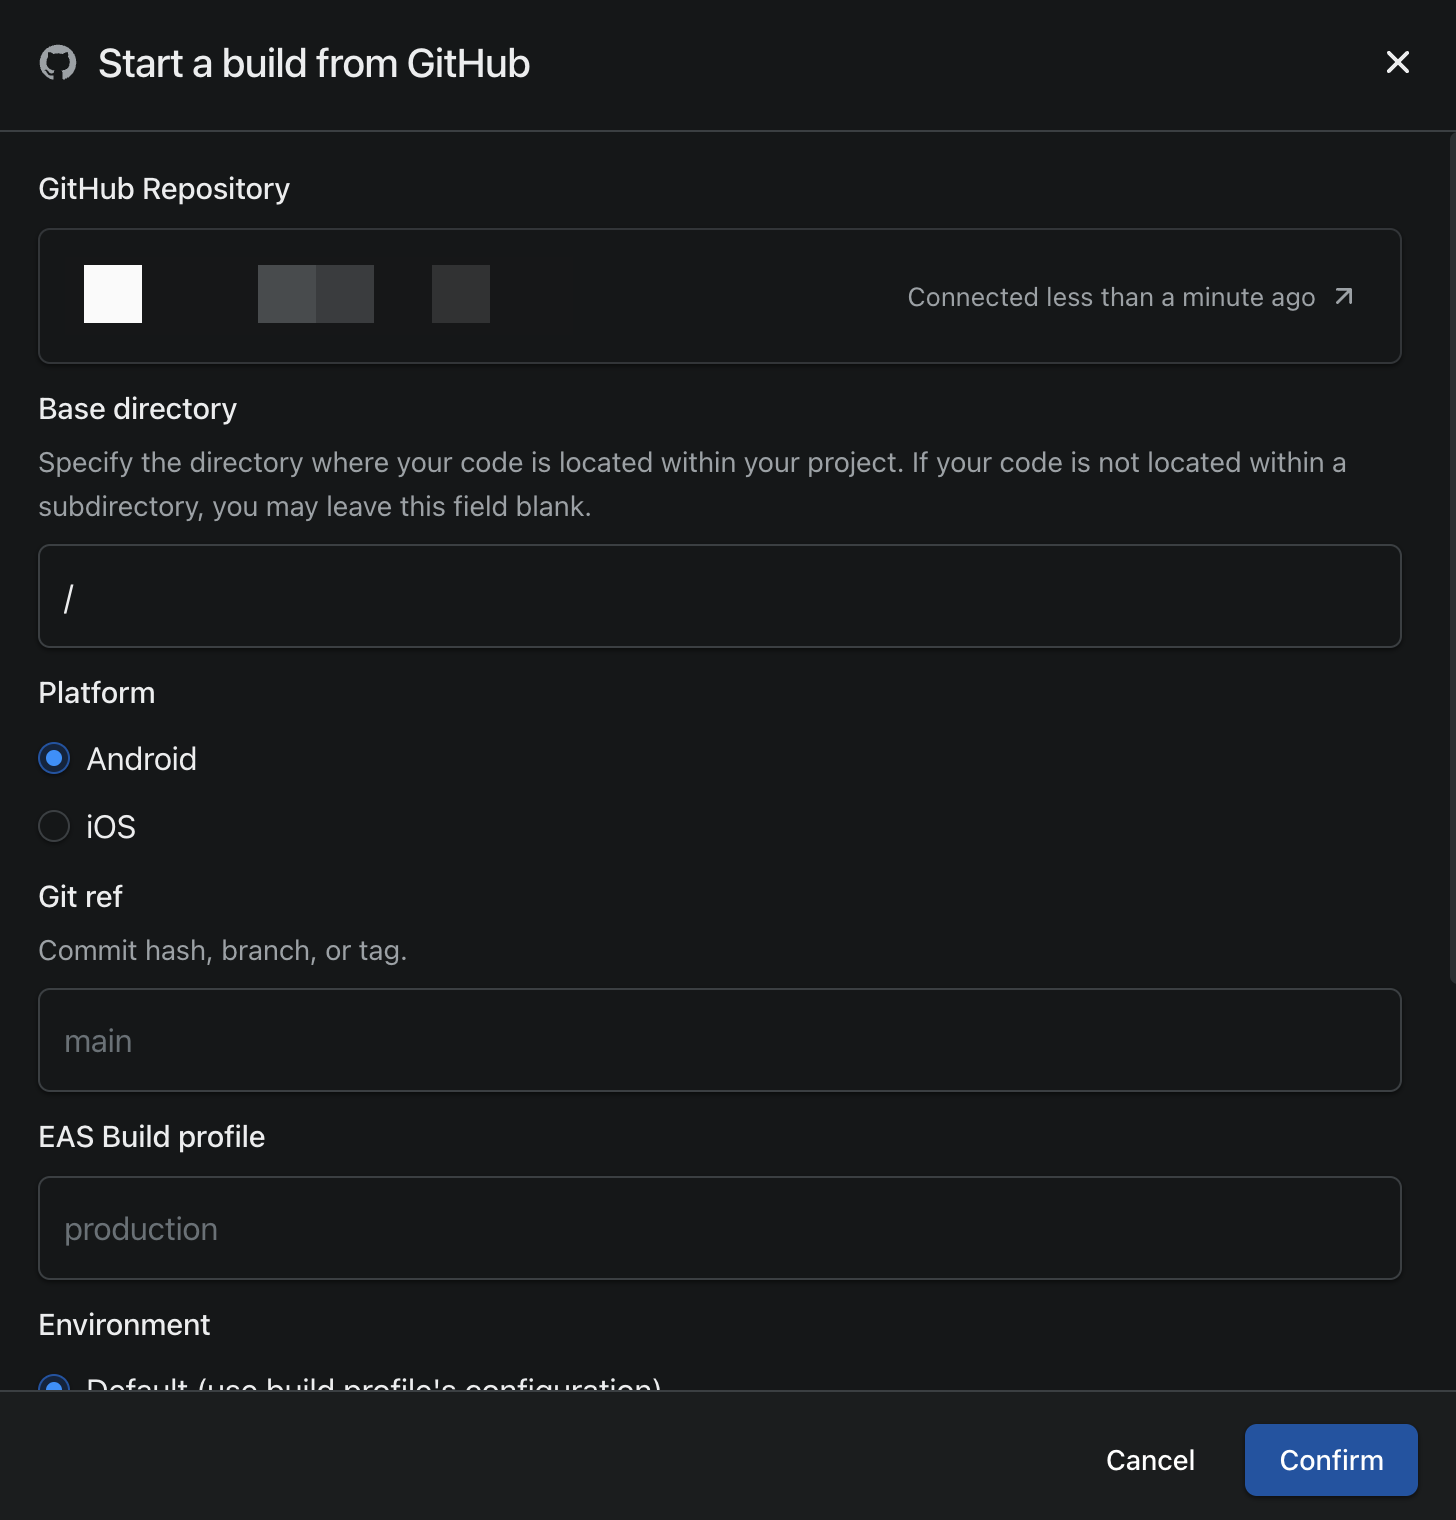The width and height of the screenshot is (1456, 1520).
Task: Open the external link arrow next to connection status
Action: pos(1343,296)
